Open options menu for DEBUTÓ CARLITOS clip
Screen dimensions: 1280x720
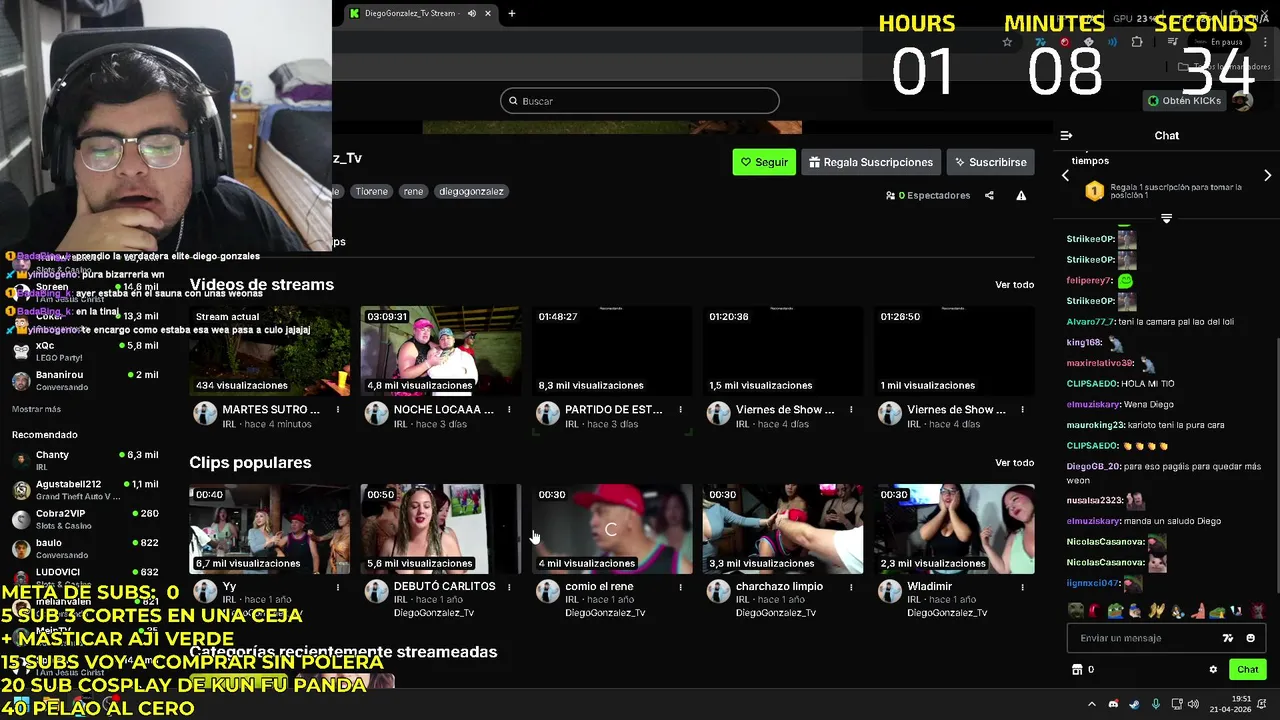tap(509, 587)
